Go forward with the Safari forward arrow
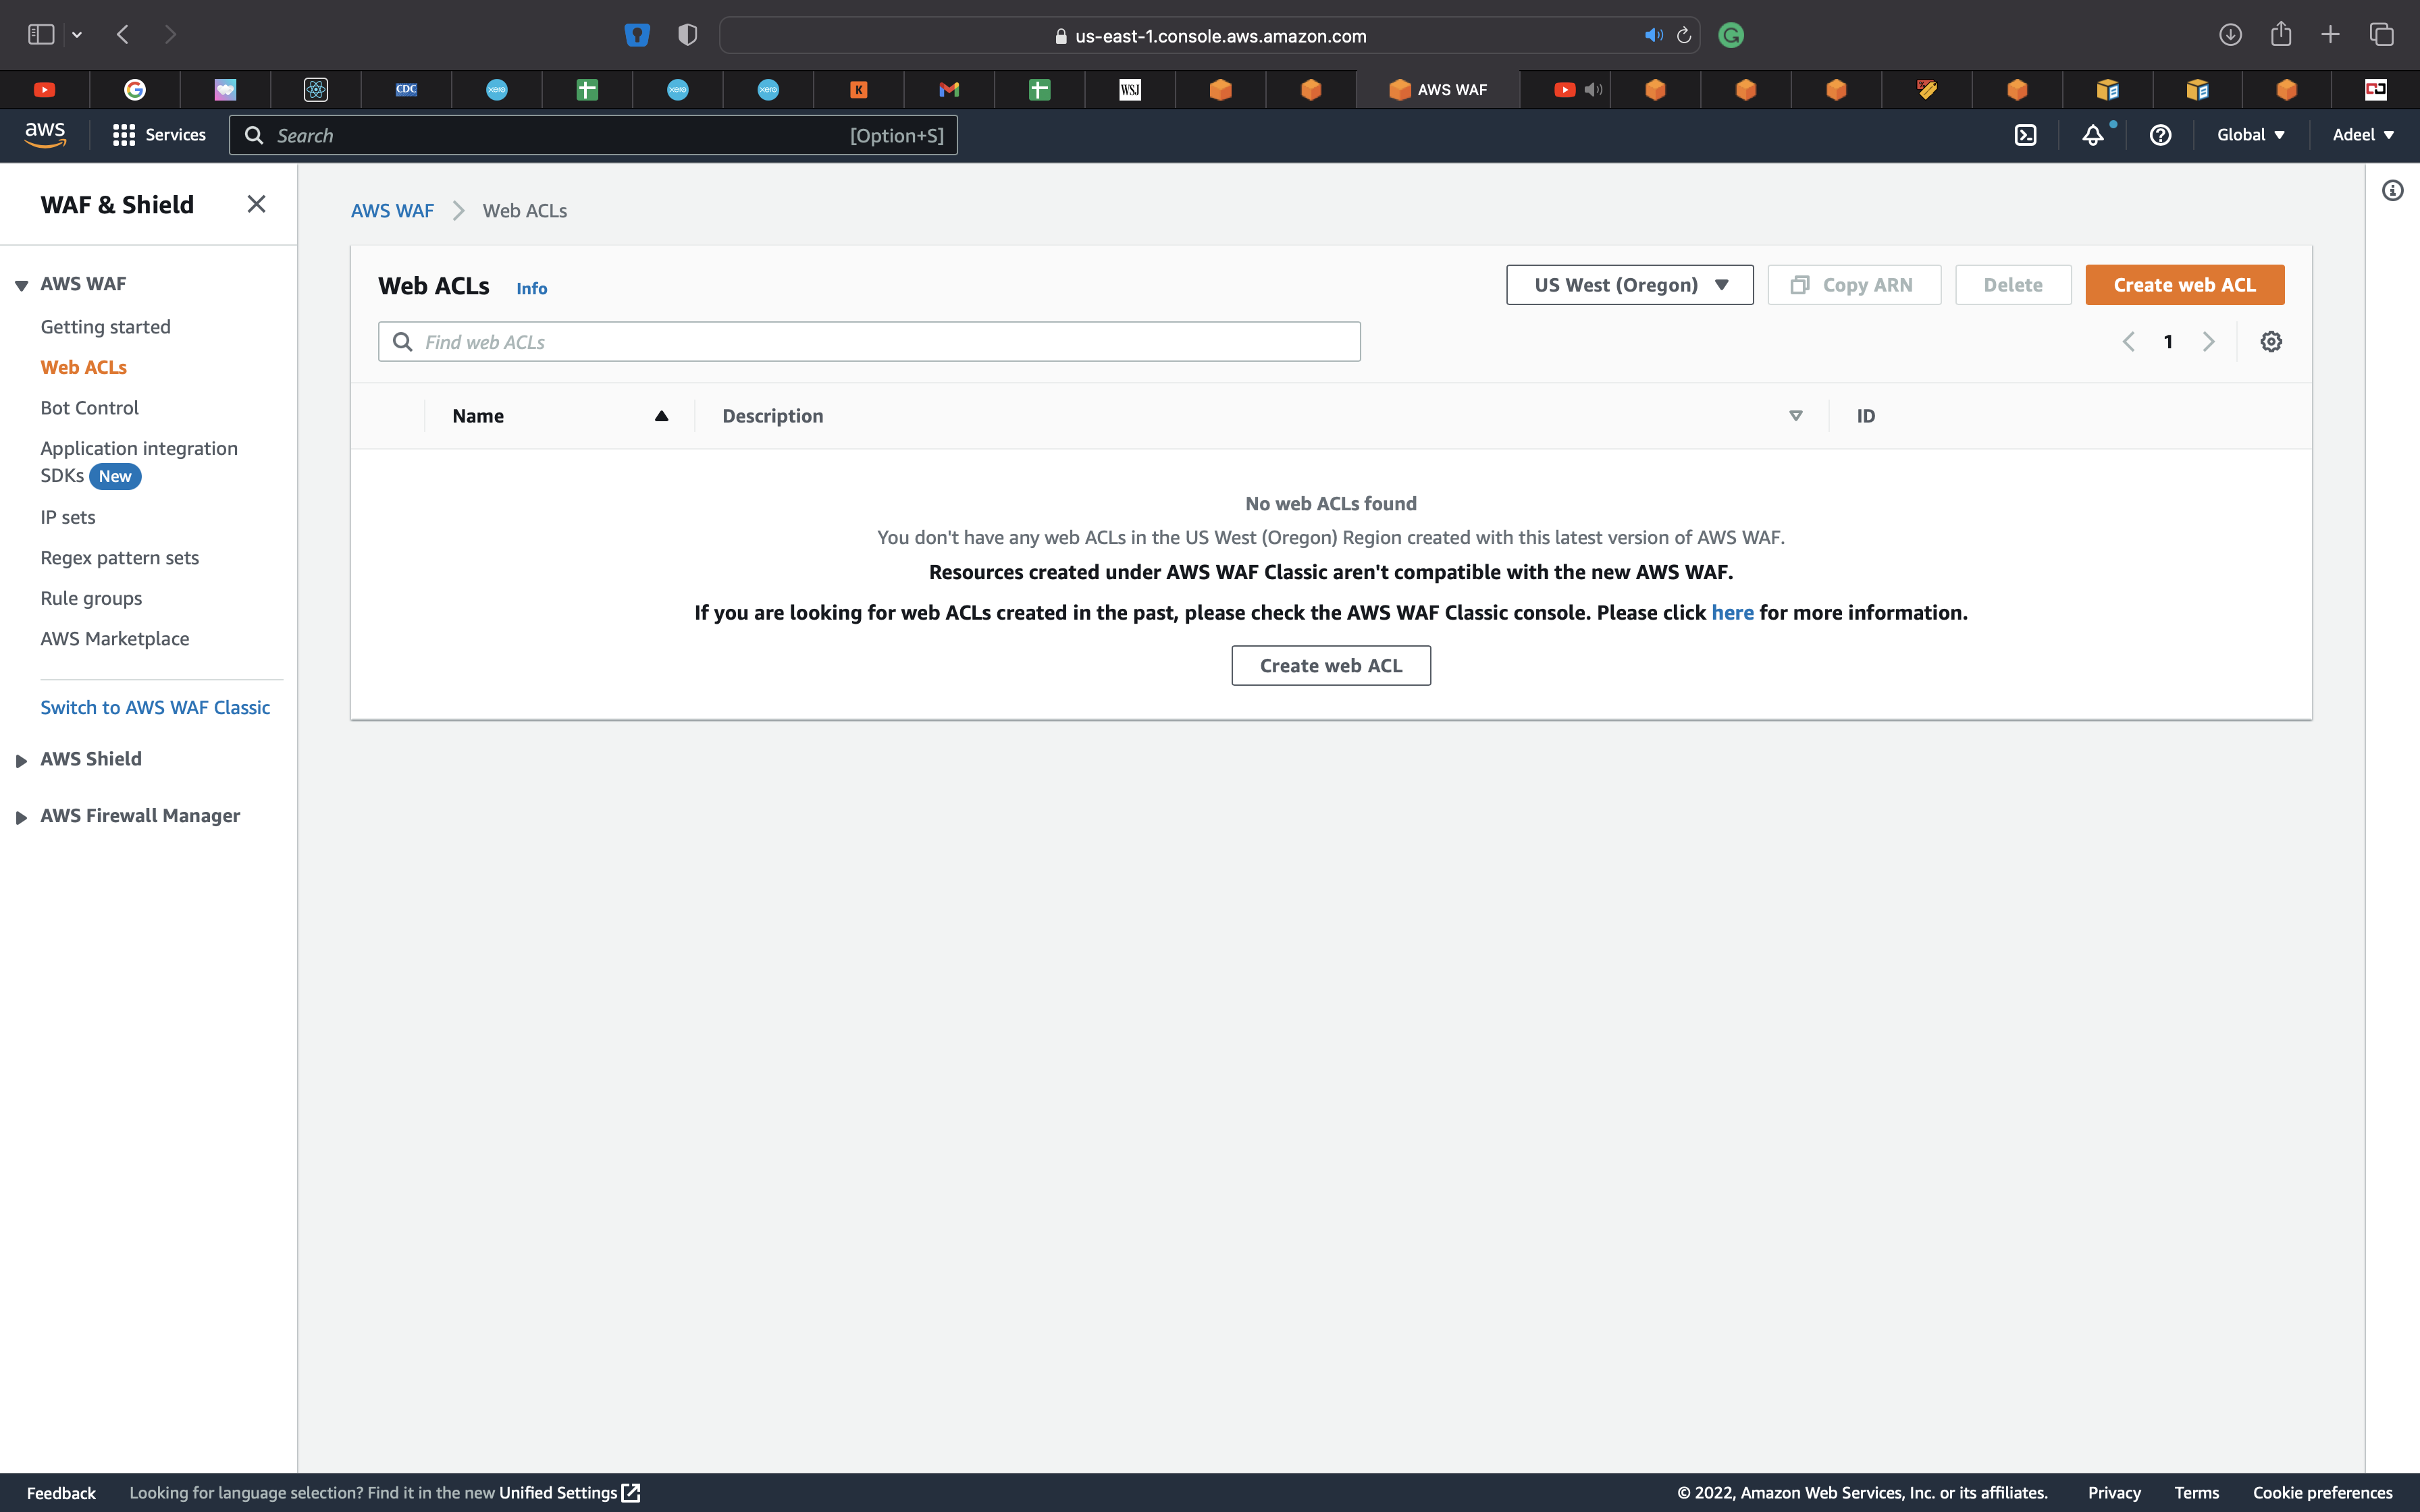The image size is (2420, 1512). coord(170,35)
